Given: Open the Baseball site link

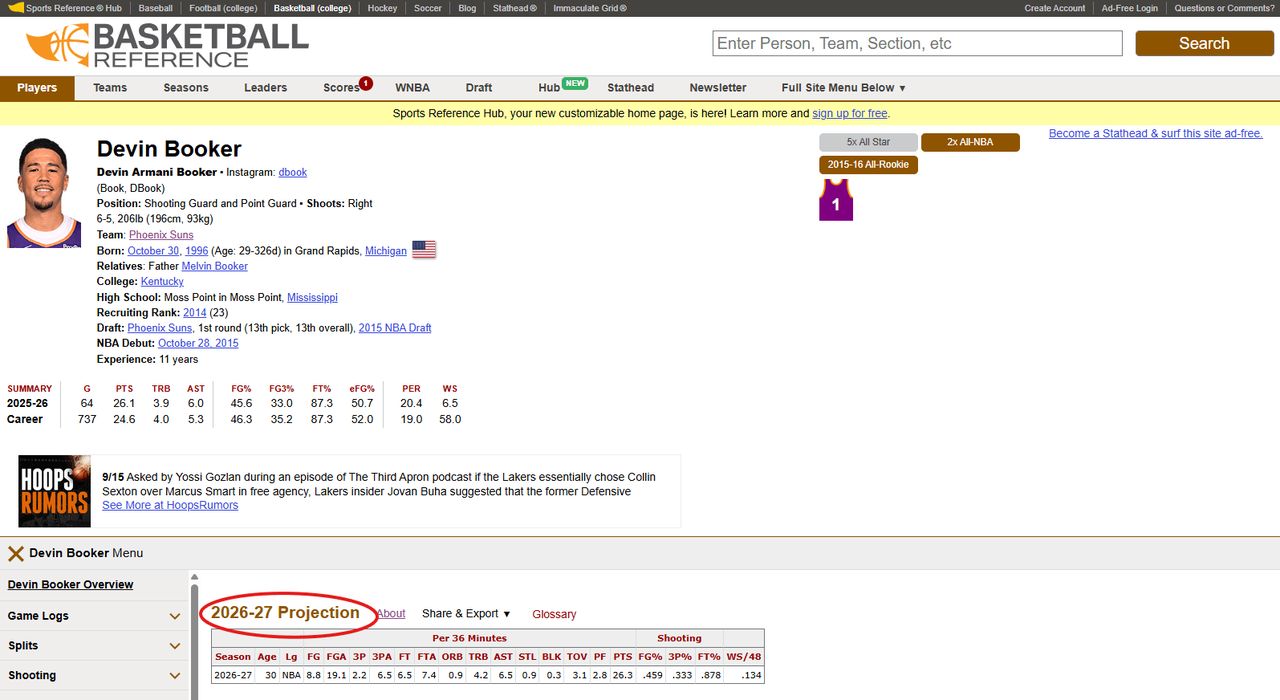Looking at the screenshot, I should 155,8.
